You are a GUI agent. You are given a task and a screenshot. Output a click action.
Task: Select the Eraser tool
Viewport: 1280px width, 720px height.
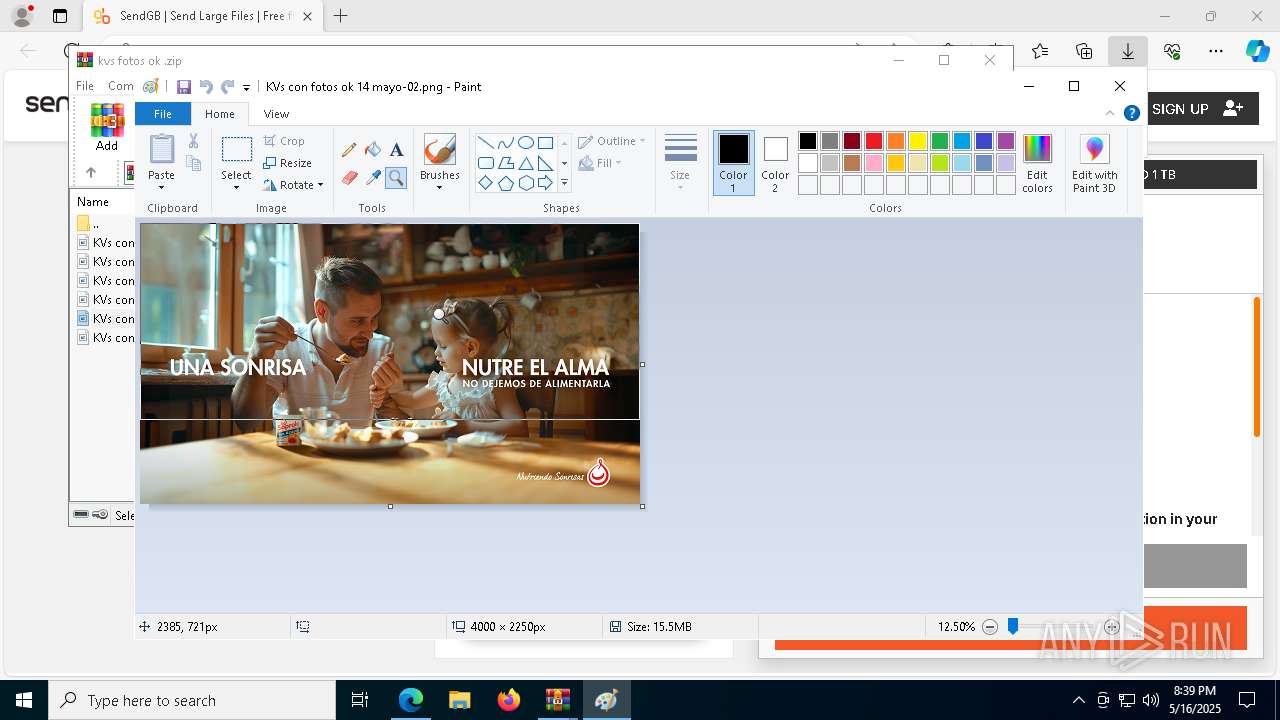(349, 178)
